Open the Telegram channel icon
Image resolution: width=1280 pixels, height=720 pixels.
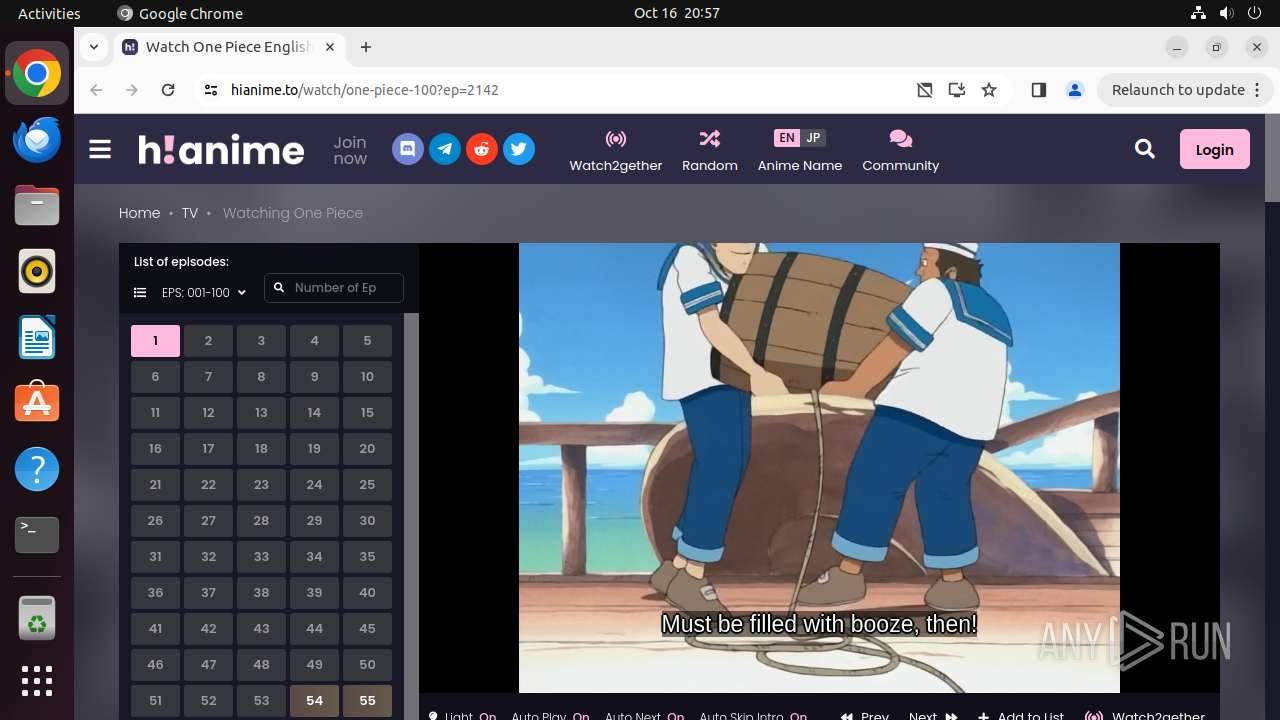445,149
